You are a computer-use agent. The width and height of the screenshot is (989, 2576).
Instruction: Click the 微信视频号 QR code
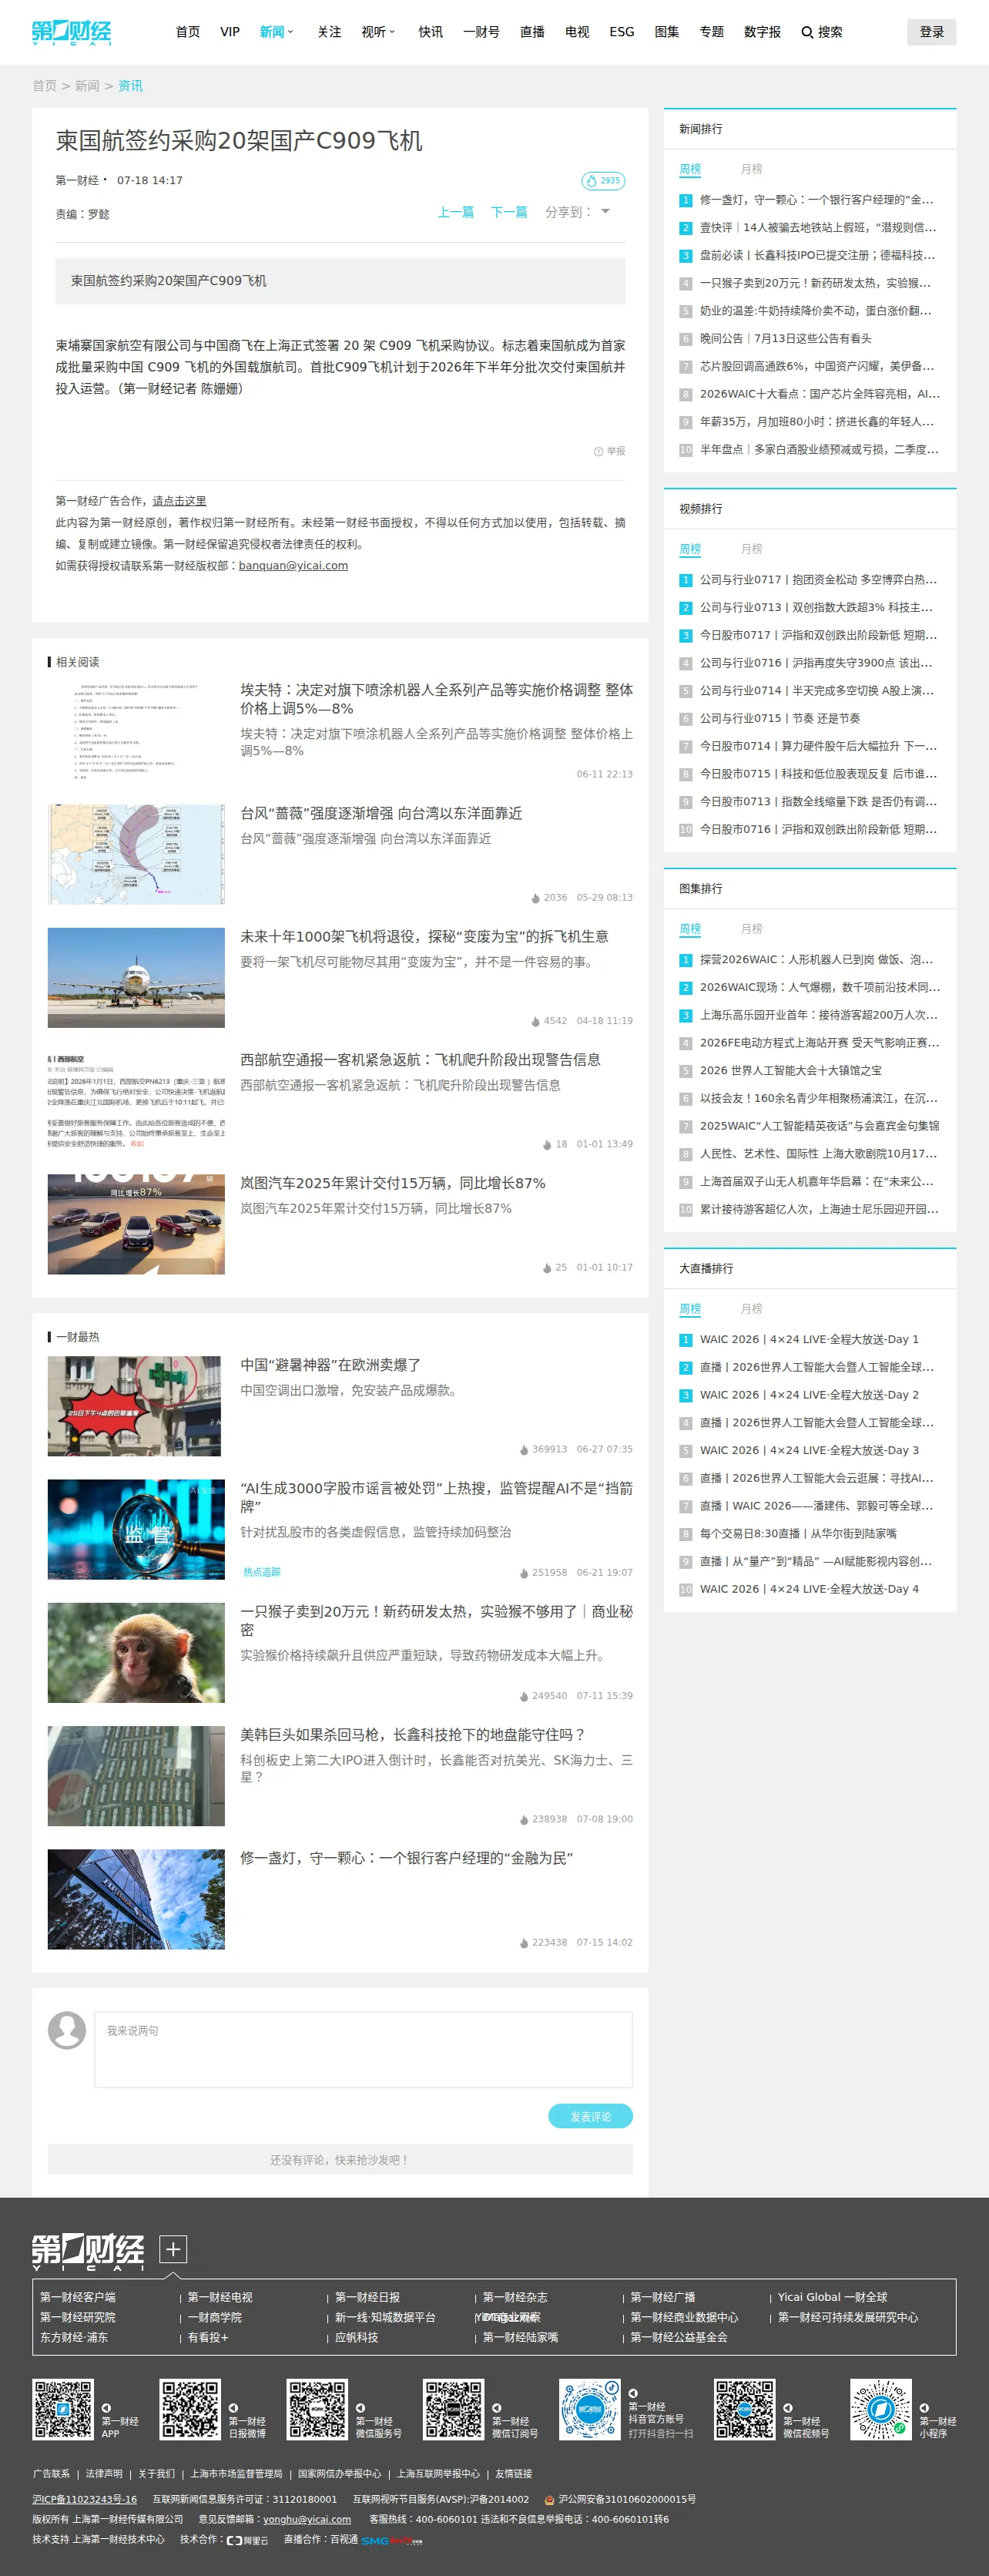(x=744, y=2410)
